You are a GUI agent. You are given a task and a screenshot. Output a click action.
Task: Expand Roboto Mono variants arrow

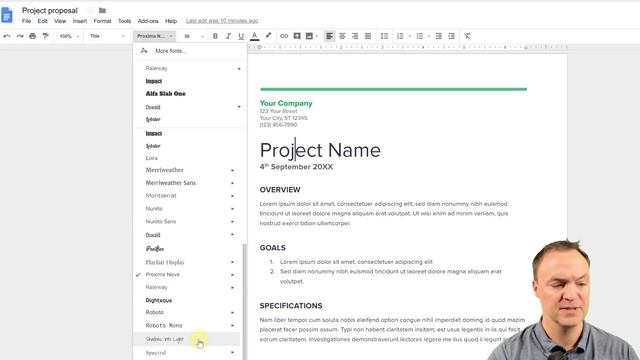coord(233,326)
